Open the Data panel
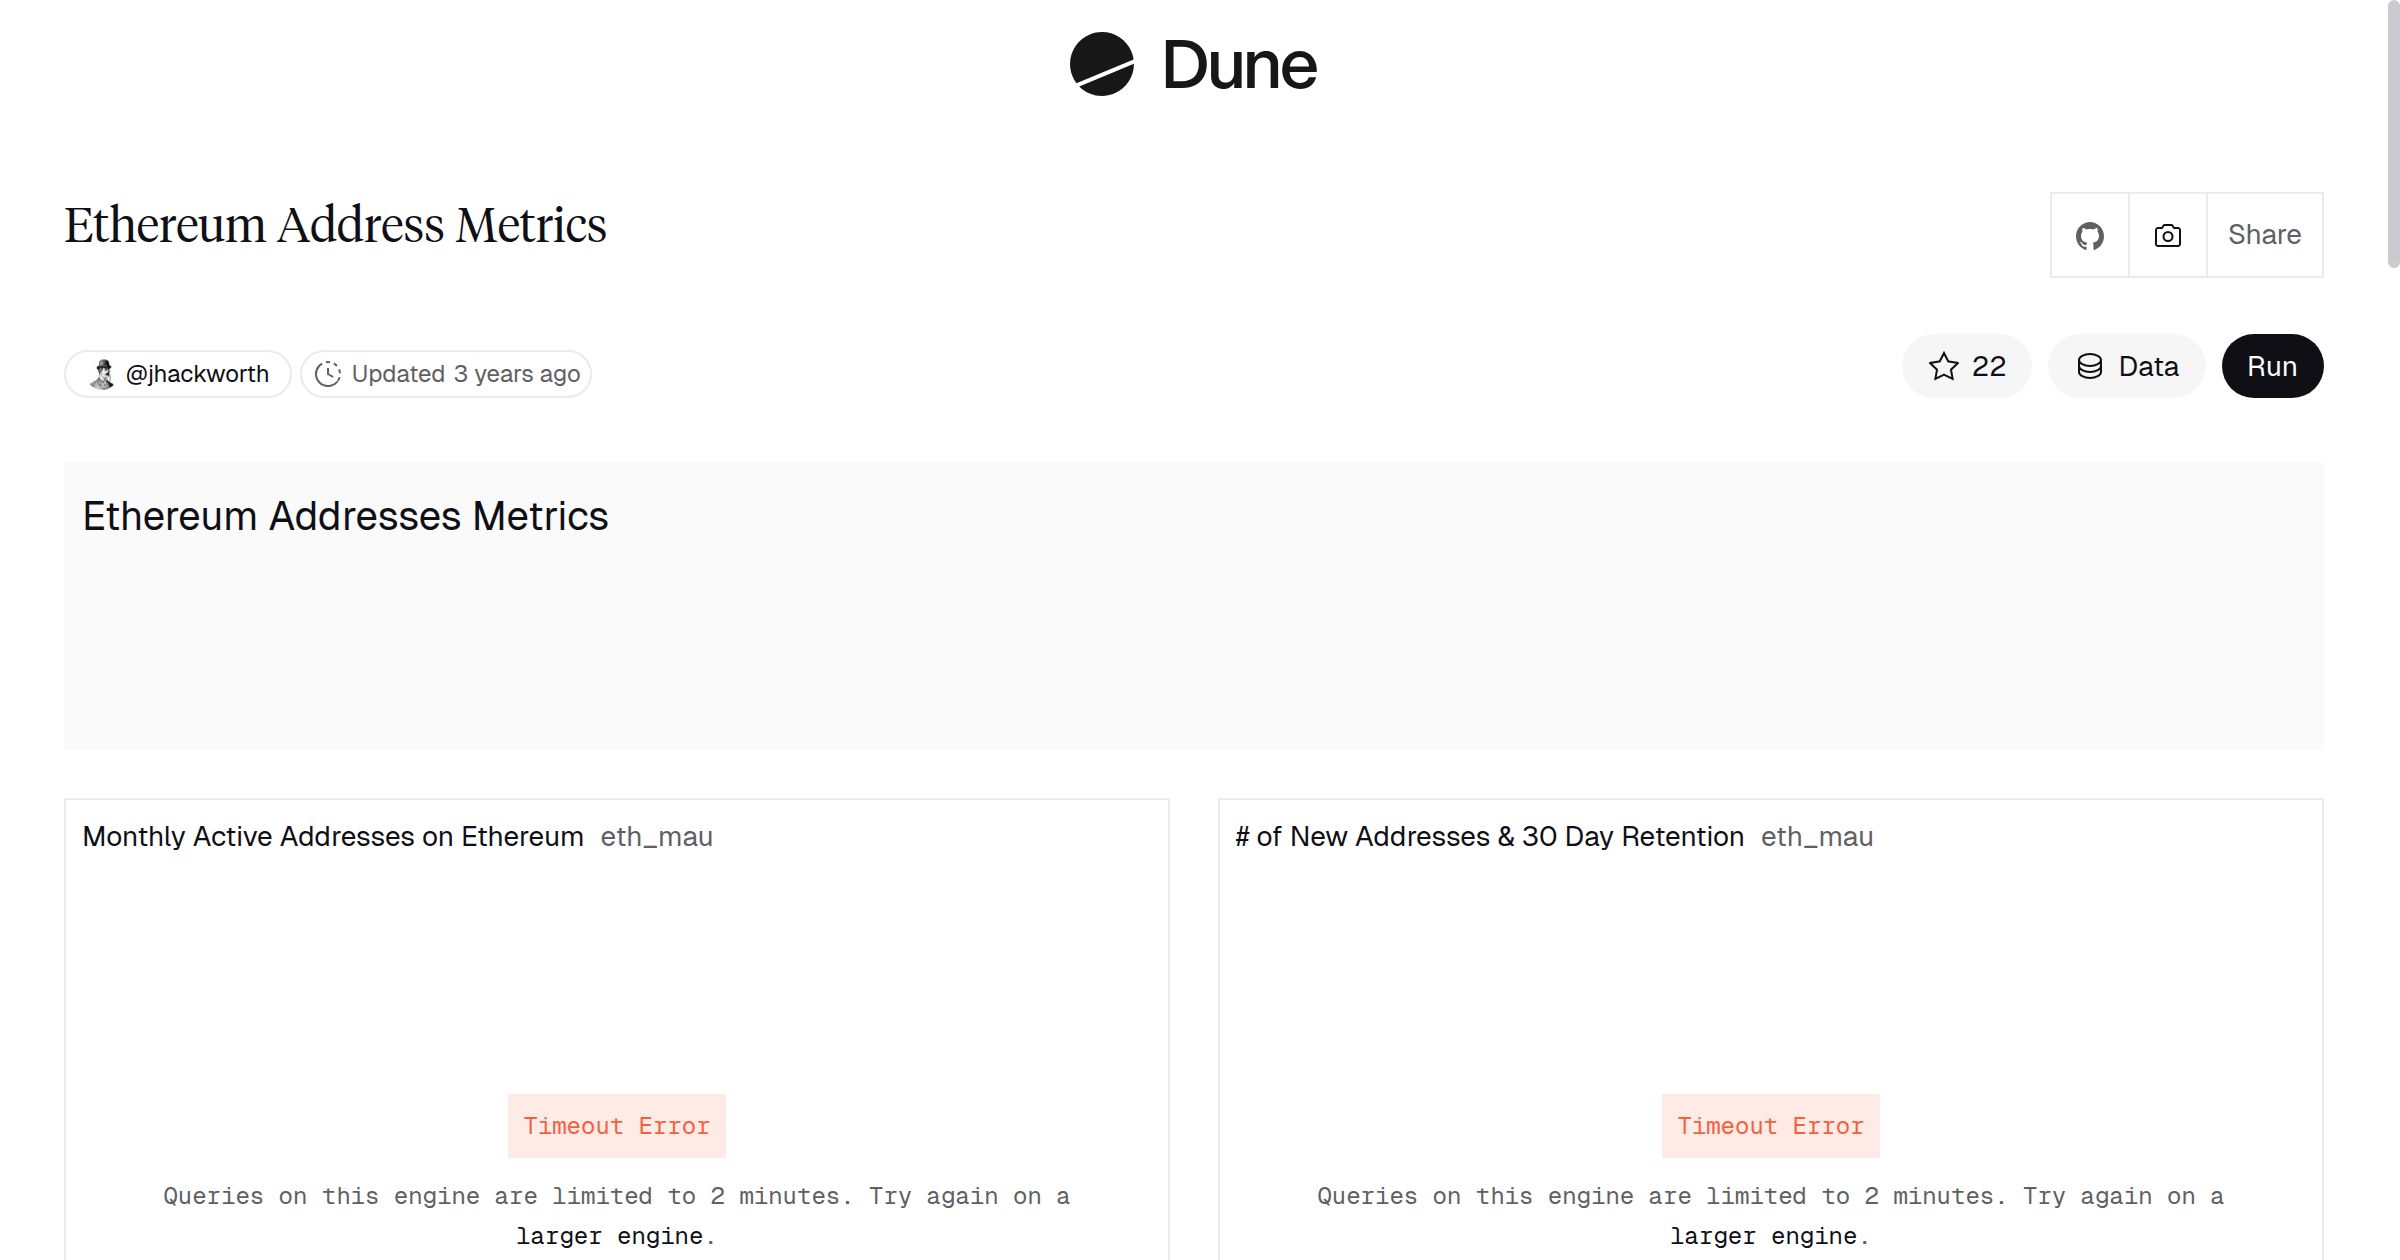Screen dimensions: 2400x1260 pos(2127,366)
